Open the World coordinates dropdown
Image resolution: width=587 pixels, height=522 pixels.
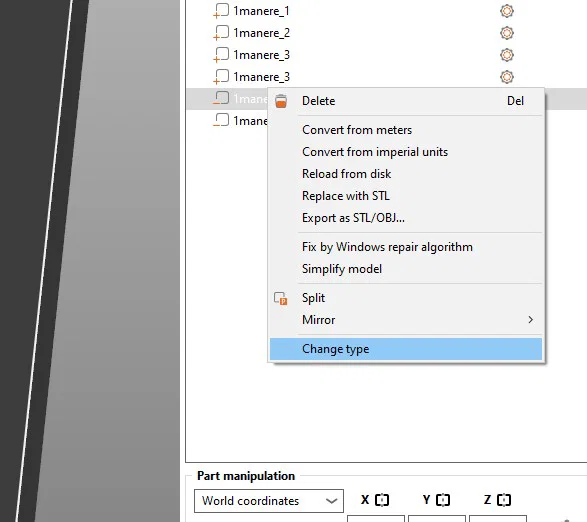pyautogui.click(x=269, y=501)
